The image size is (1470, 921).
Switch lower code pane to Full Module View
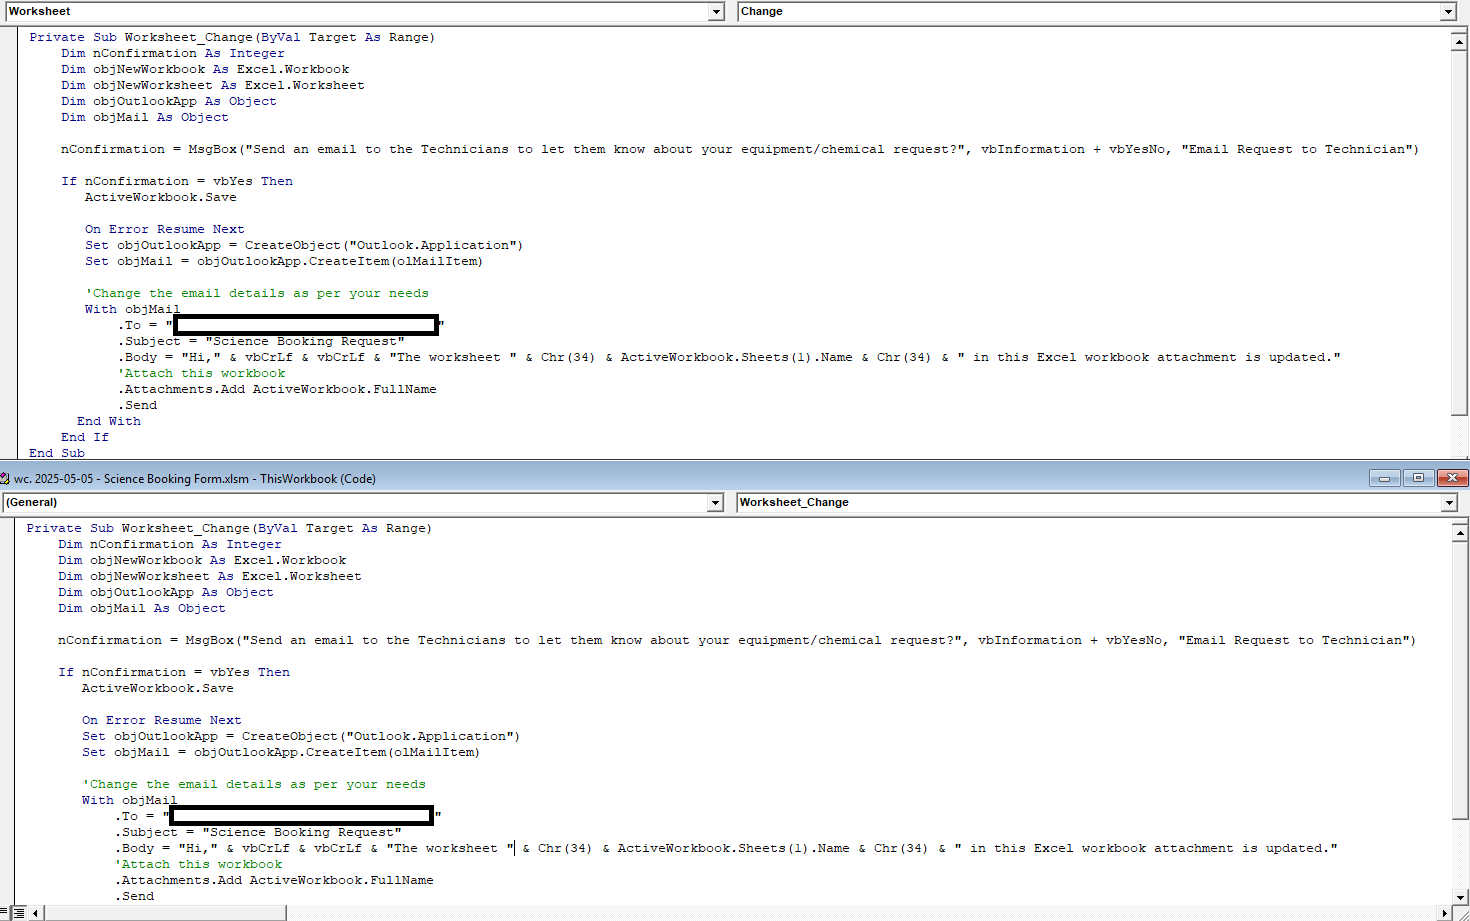(x=19, y=913)
